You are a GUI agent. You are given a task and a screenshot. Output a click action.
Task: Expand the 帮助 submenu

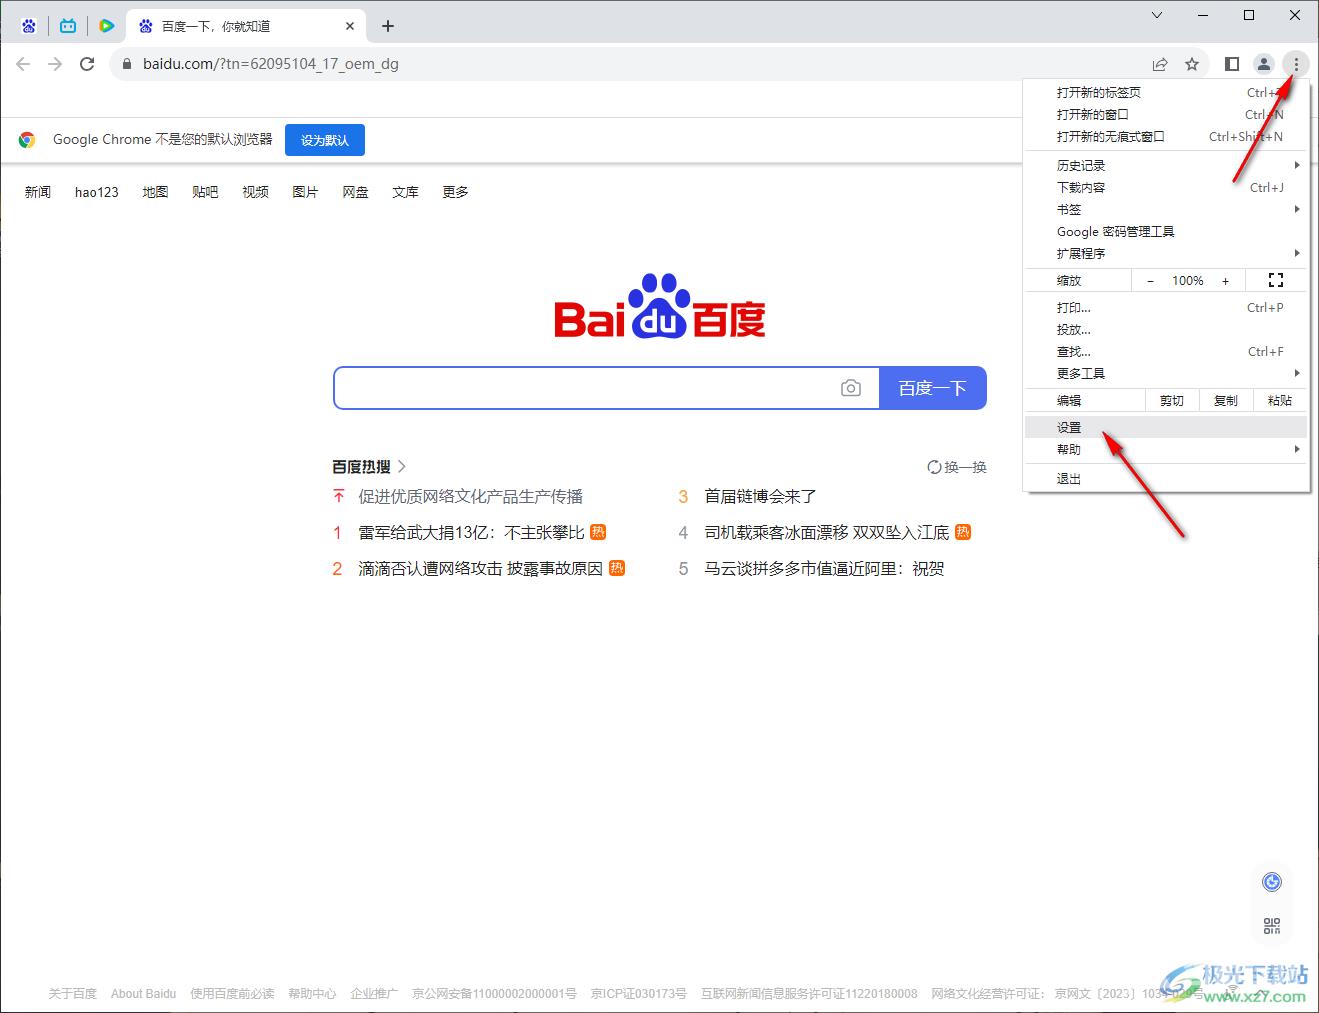(1167, 449)
